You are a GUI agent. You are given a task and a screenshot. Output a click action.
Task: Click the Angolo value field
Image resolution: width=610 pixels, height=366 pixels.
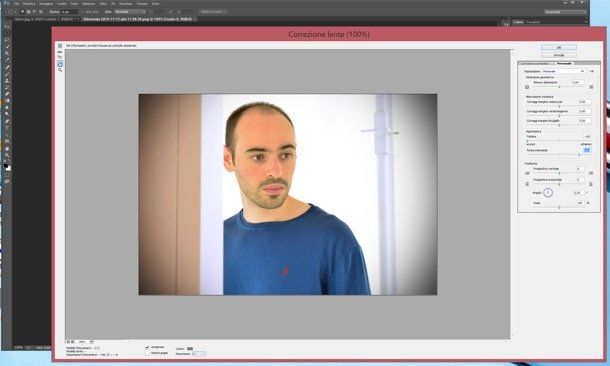click(x=579, y=192)
